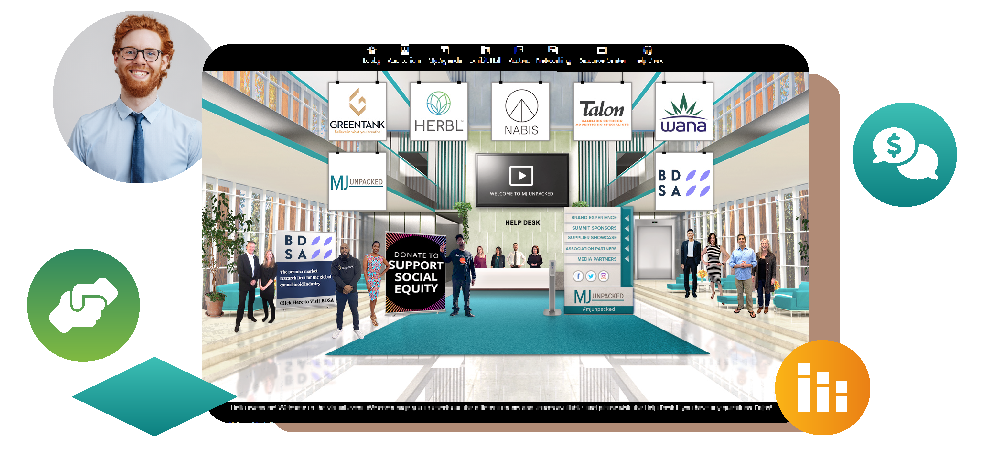Select the HERBL hanging sponsor banner
The height and width of the screenshot is (450, 1001).
[439, 112]
